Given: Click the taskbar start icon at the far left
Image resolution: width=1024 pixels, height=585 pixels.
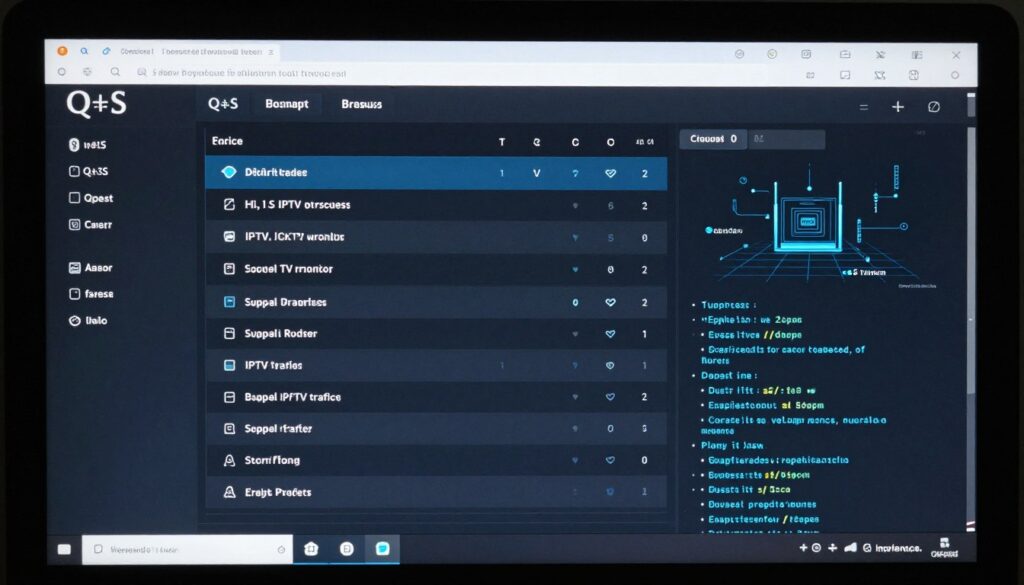Looking at the screenshot, I should point(64,550).
